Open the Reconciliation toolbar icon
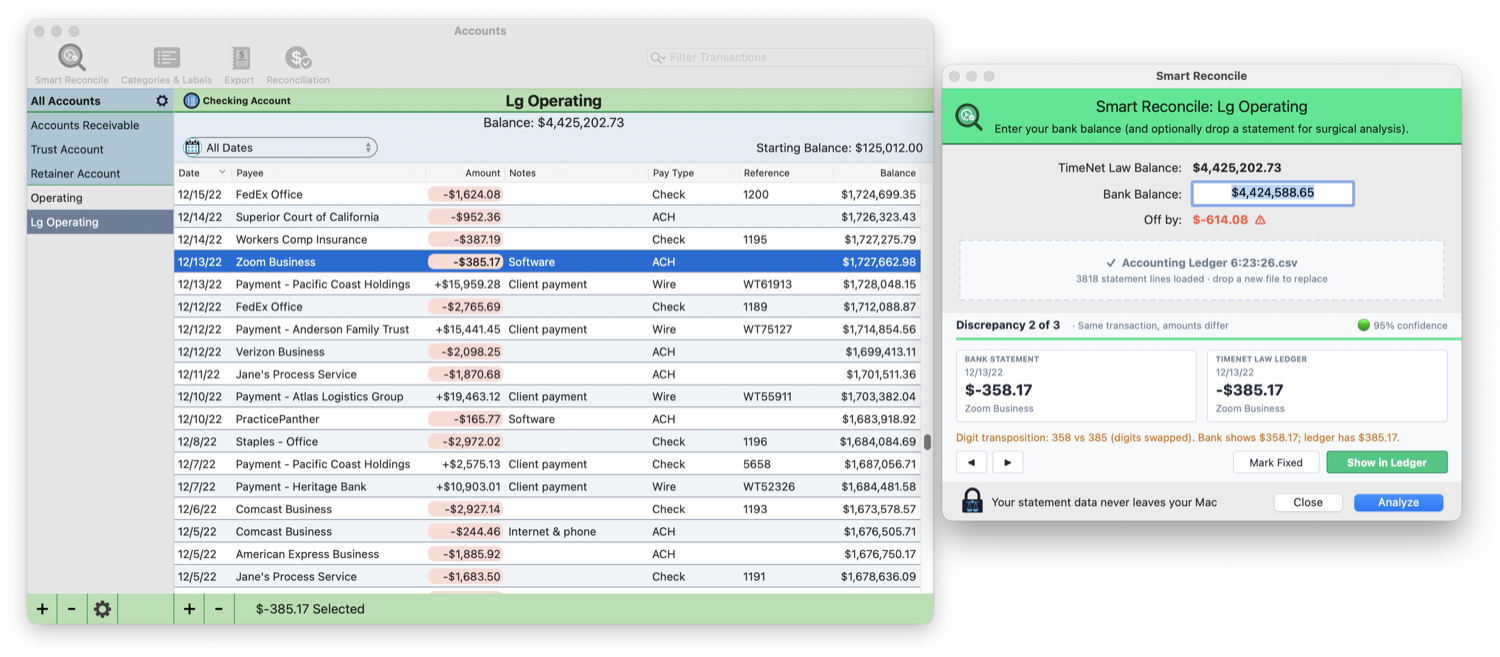The image size is (1500, 657). point(298,59)
